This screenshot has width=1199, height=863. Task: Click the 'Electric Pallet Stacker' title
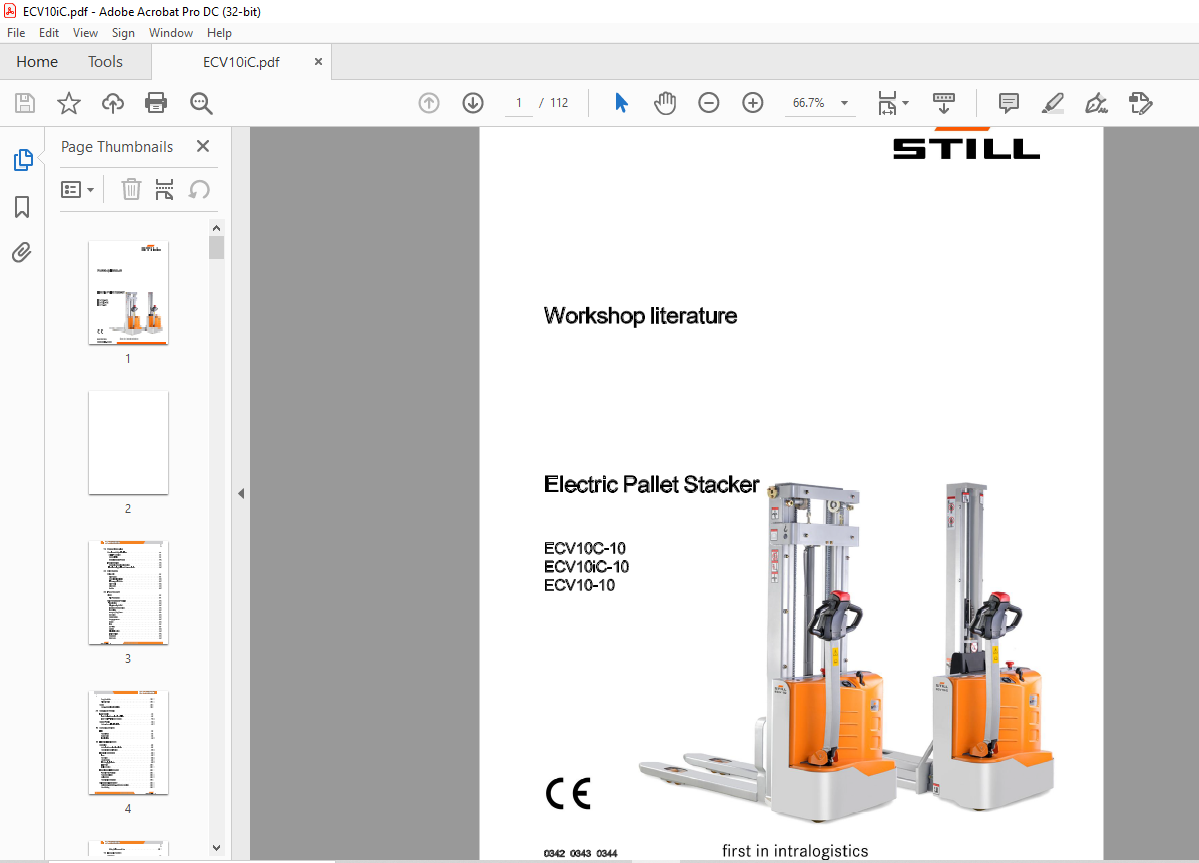(x=651, y=484)
